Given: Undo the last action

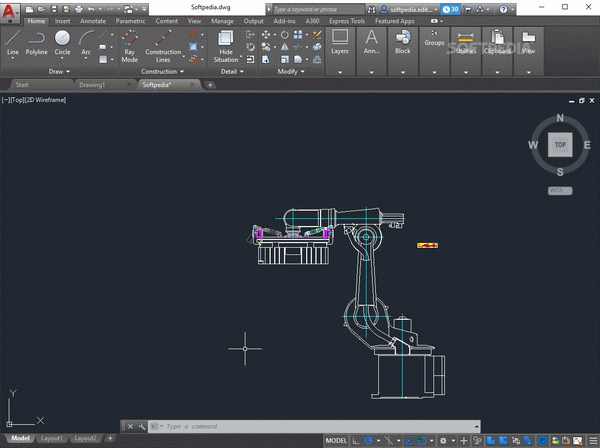Looking at the screenshot, I should click(x=91, y=9).
